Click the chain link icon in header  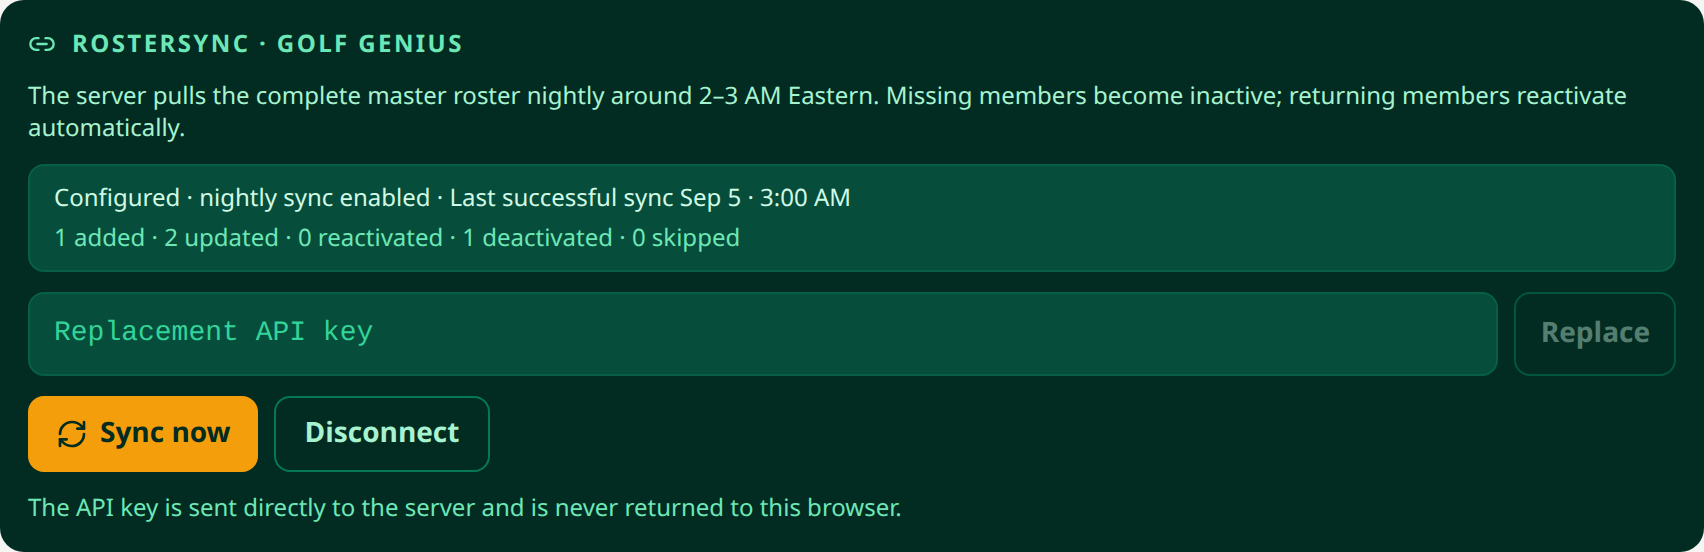[41, 44]
